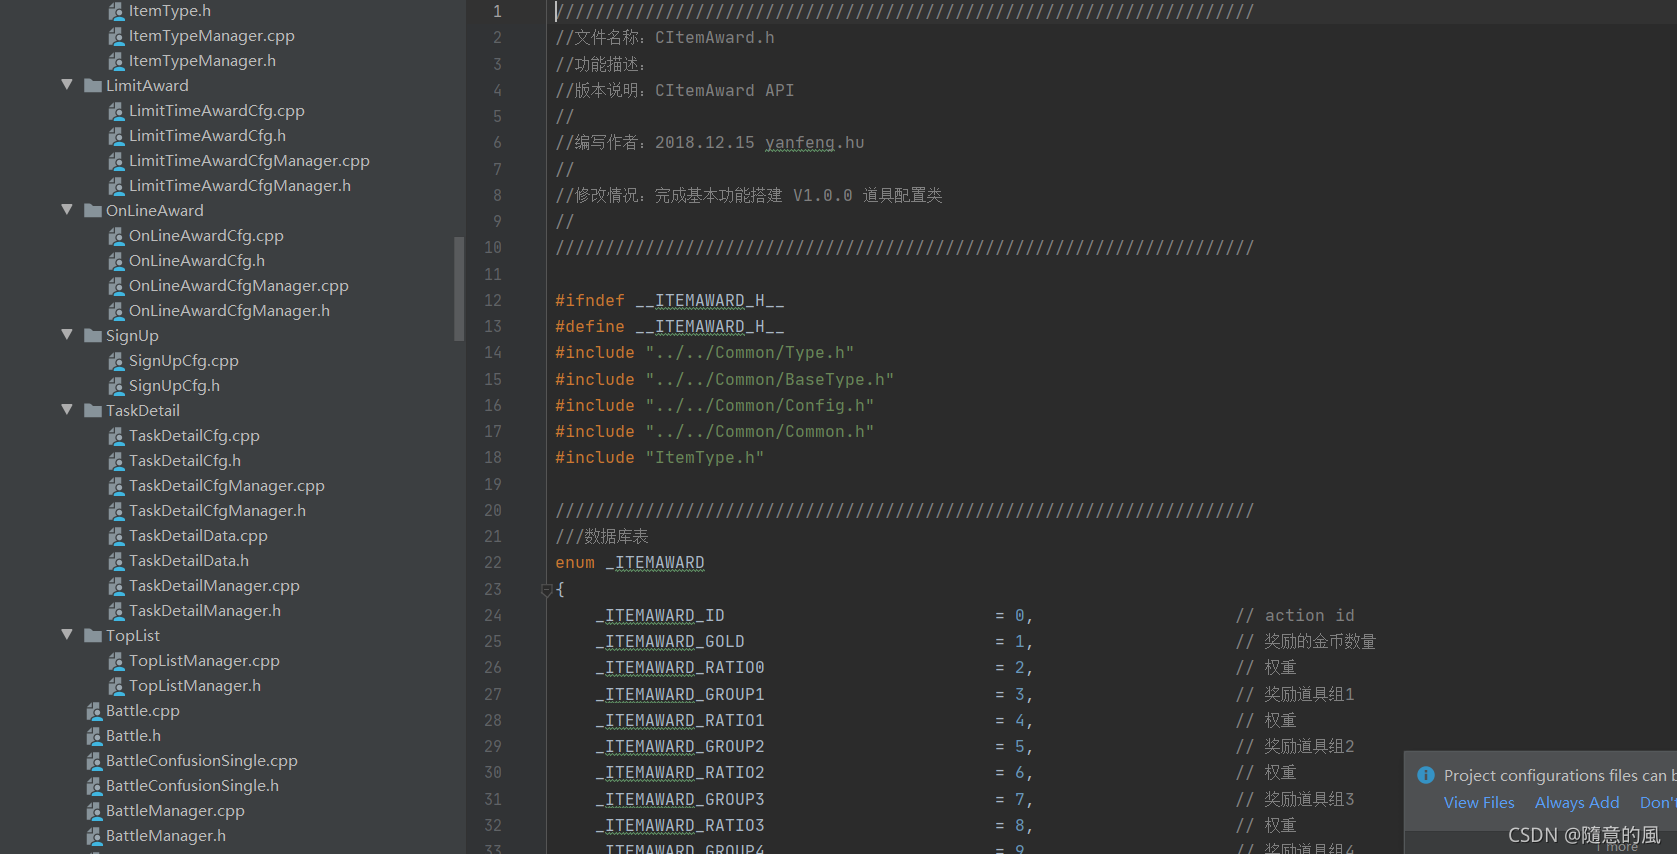This screenshot has width=1677, height=854.
Task: Click the TopList folder icon
Action: click(93, 636)
